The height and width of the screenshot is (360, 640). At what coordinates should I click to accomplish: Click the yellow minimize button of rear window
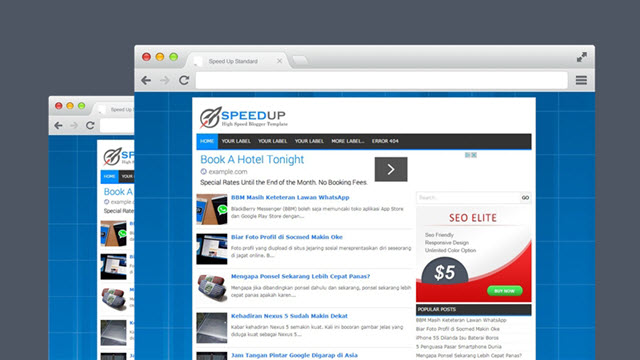[x=70, y=106]
